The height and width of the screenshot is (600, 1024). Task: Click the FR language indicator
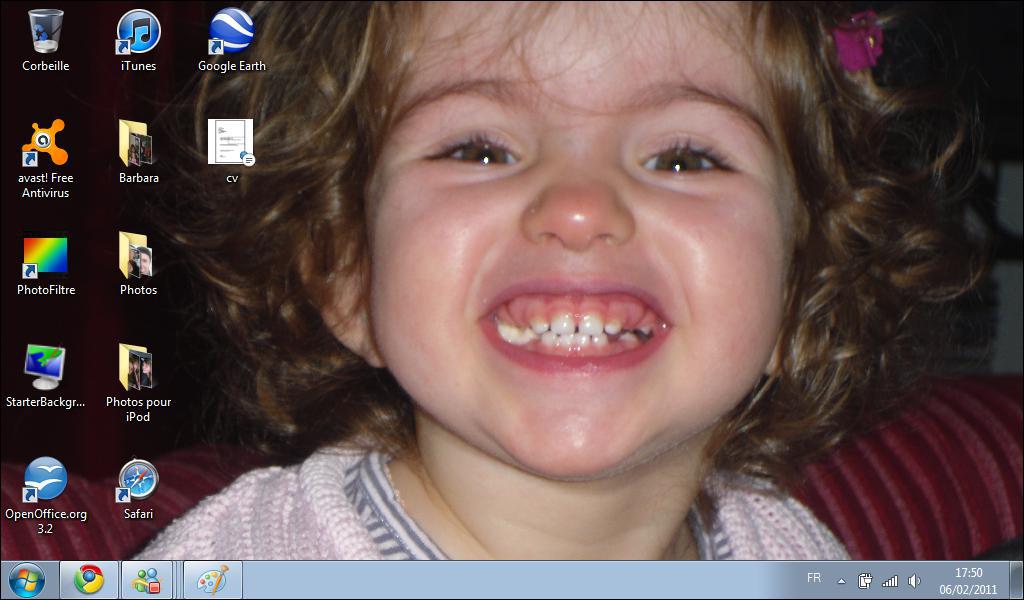point(814,578)
